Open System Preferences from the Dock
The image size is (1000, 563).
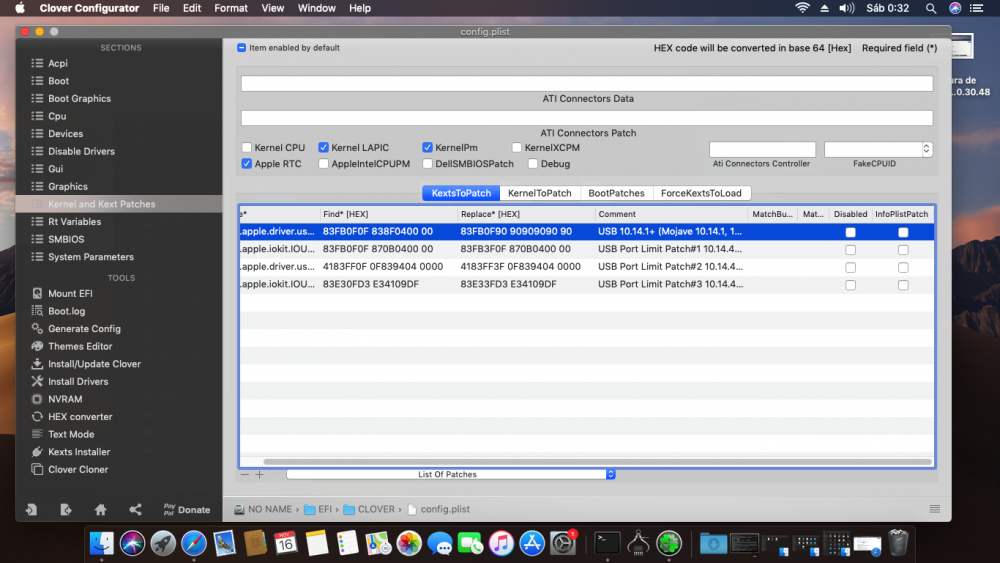(x=562, y=543)
